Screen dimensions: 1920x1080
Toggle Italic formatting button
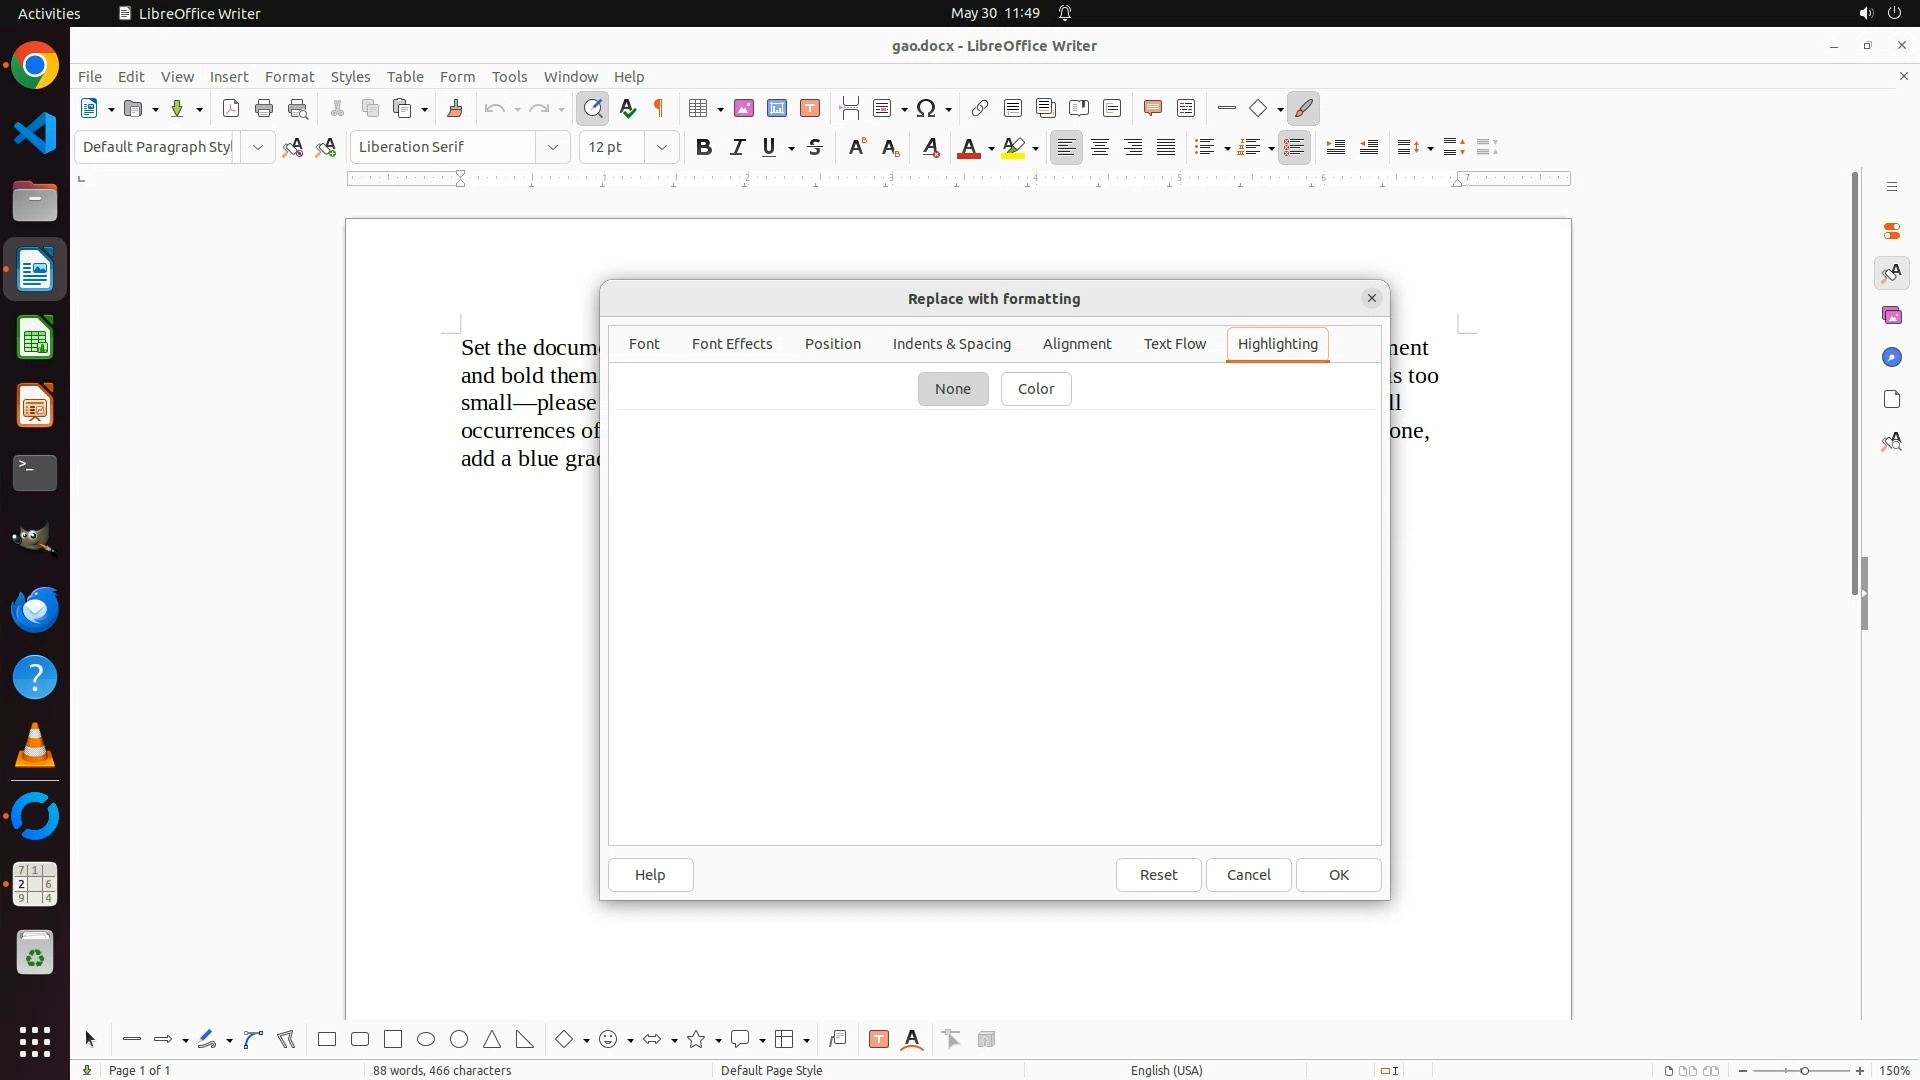737,147
